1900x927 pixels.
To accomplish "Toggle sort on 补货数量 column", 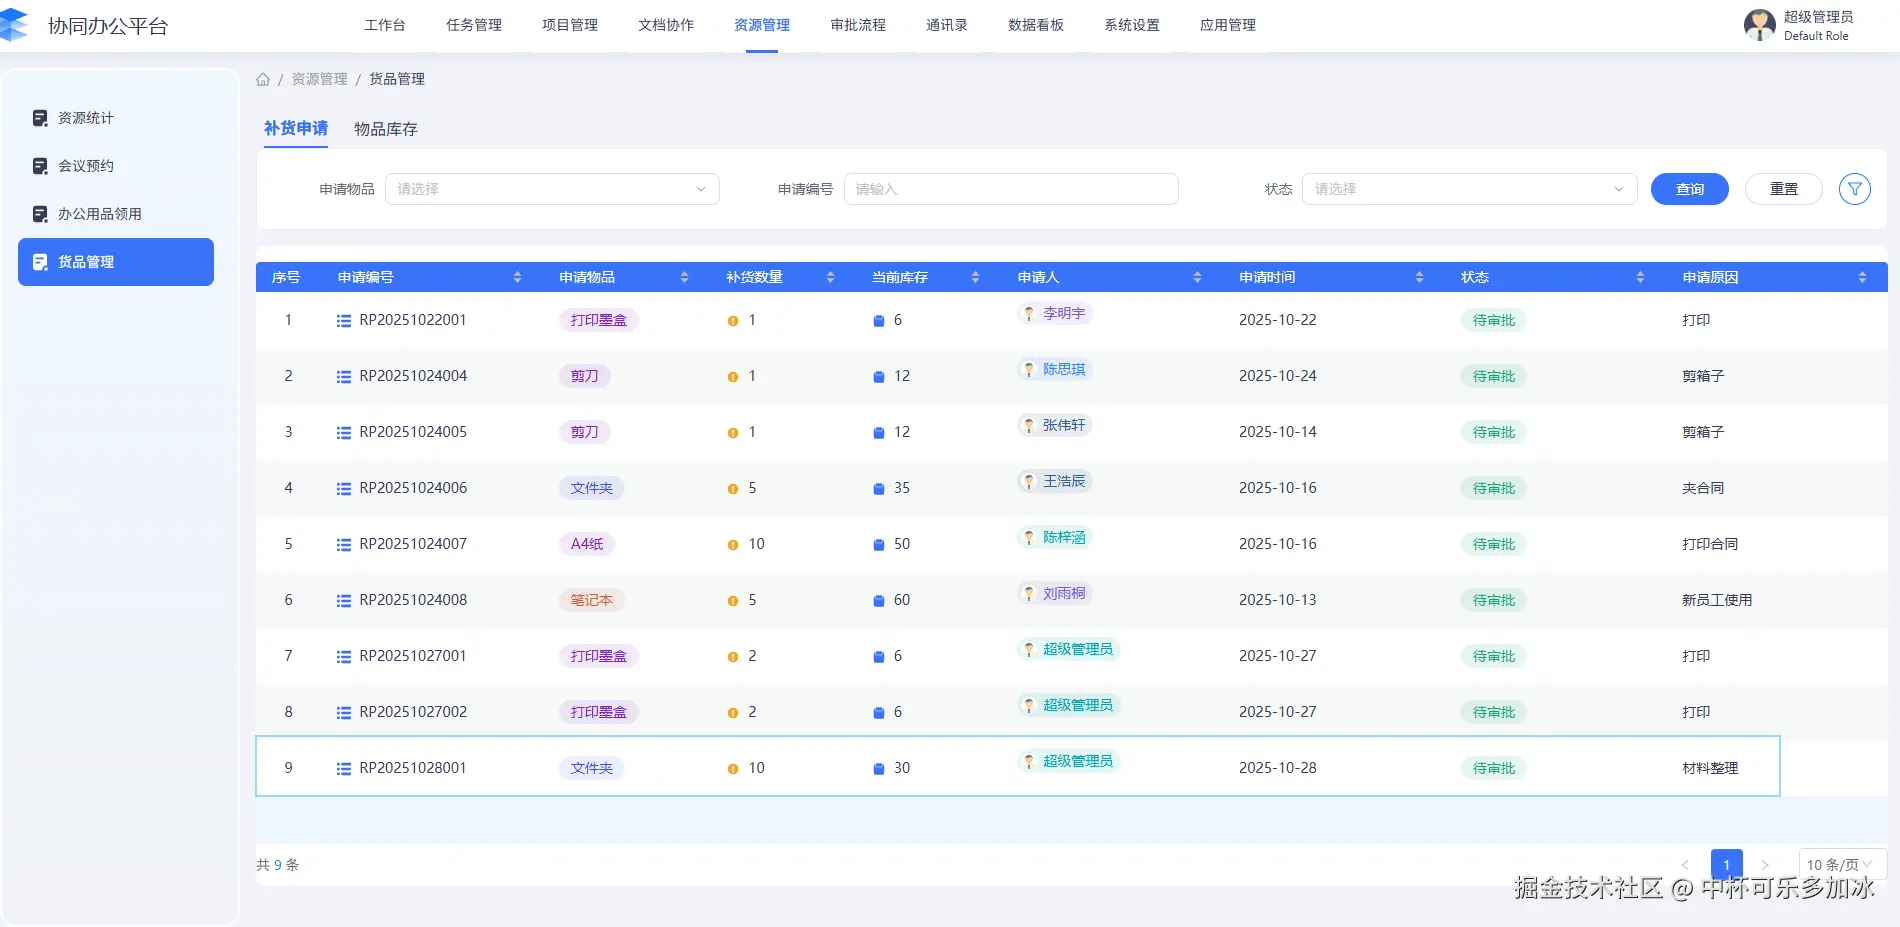I will (x=830, y=277).
